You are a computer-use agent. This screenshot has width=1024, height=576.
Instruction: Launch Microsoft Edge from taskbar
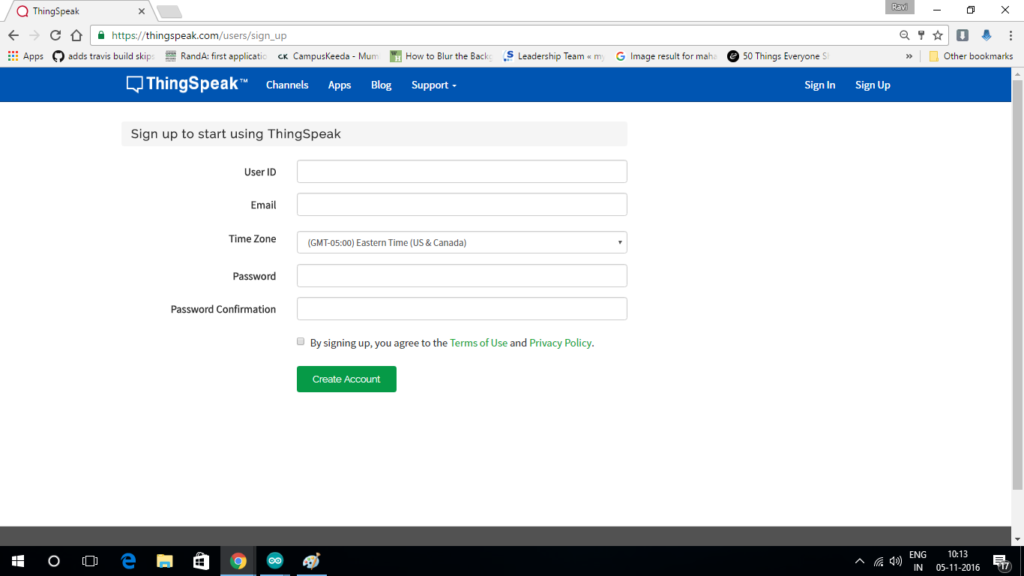[x=128, y=561]
